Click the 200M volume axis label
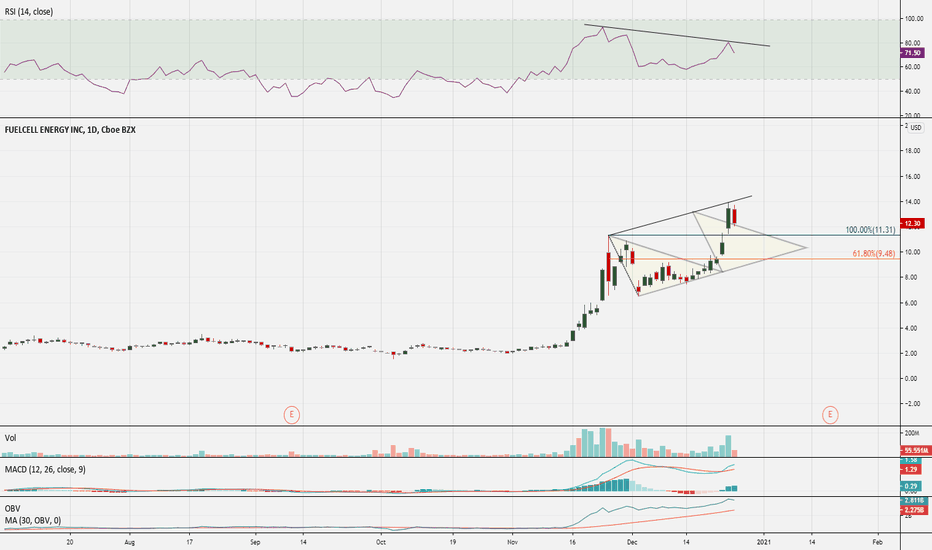 point(912,433)
